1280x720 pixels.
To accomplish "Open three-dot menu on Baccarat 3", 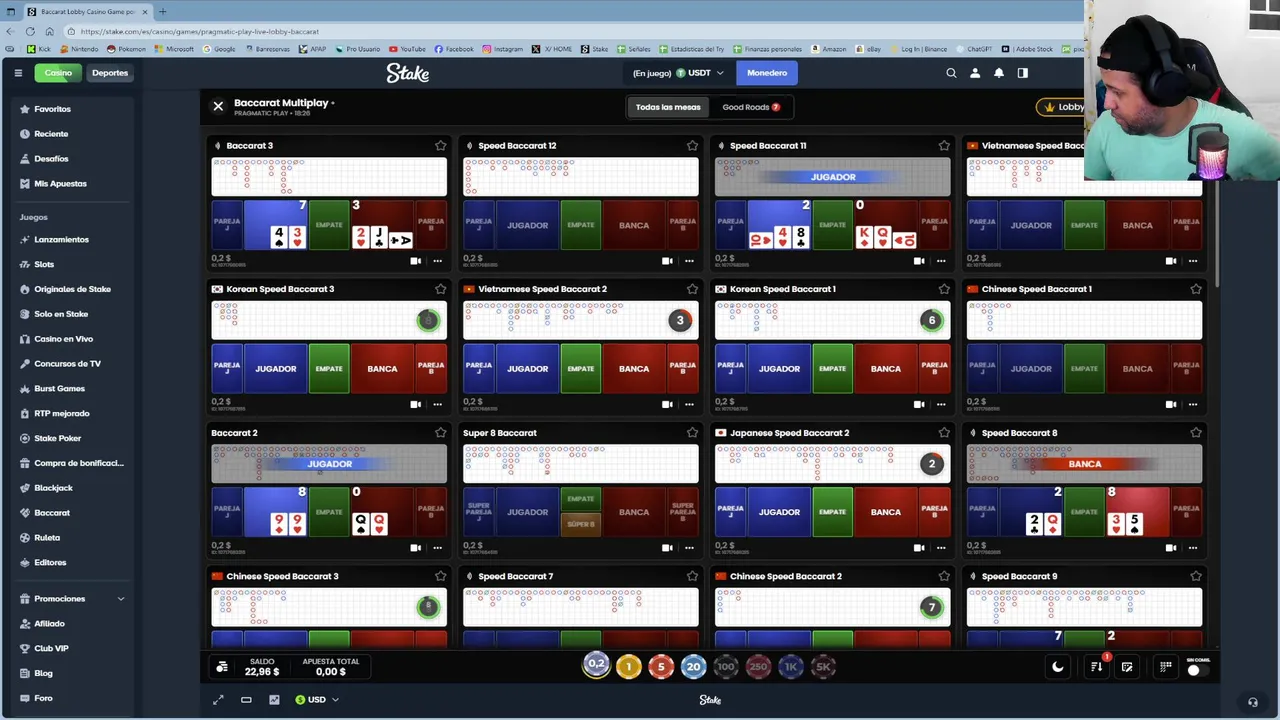I will 438,261.
